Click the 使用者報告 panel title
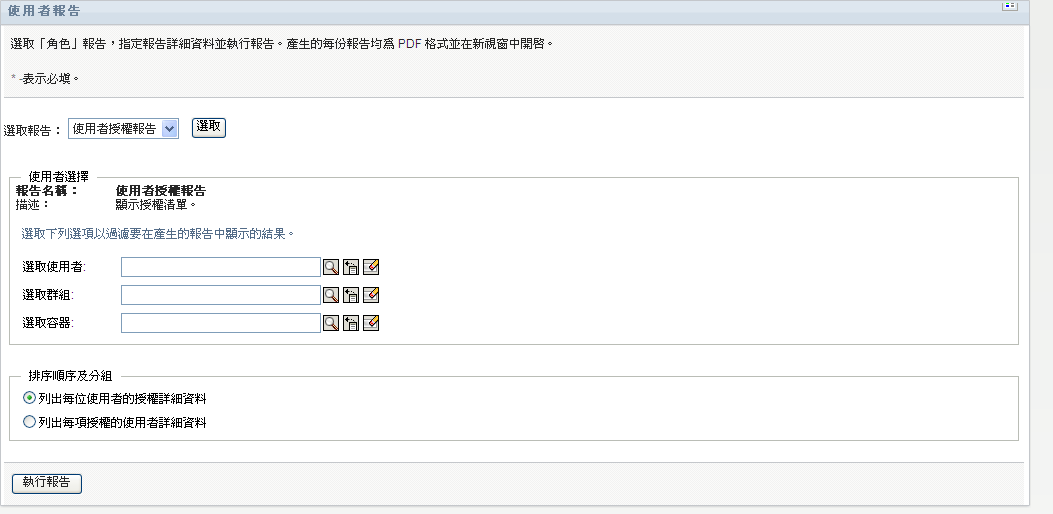Image resolution: width=1053 pixels, height=514 pixels. point(44,10)
